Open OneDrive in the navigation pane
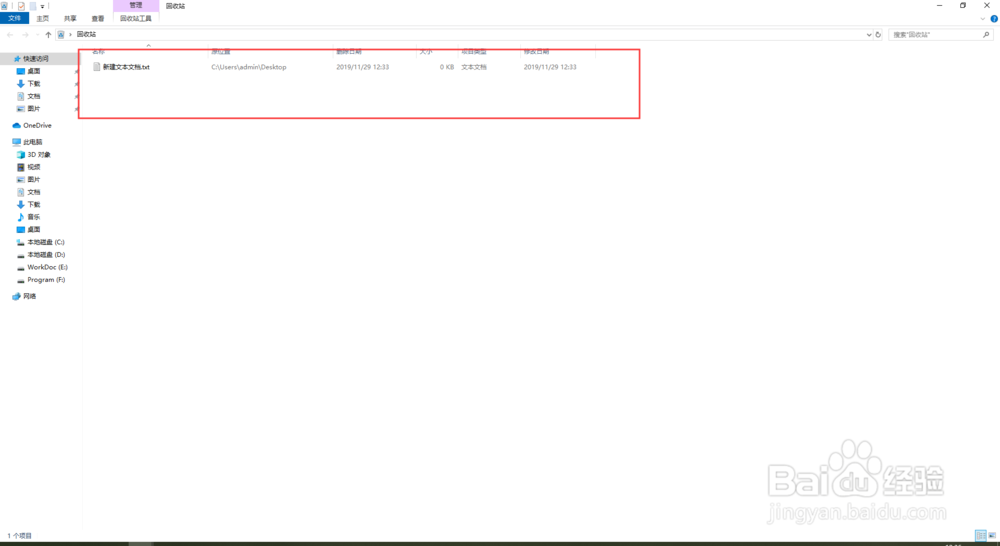The width and height of the screenshot is (1000, 546). 37,126
